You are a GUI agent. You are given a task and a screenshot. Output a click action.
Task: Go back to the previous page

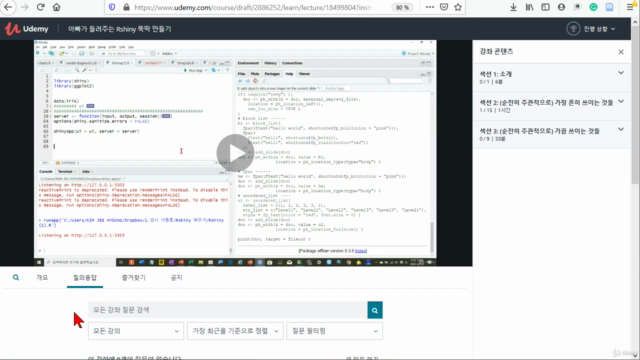[8, 7]
